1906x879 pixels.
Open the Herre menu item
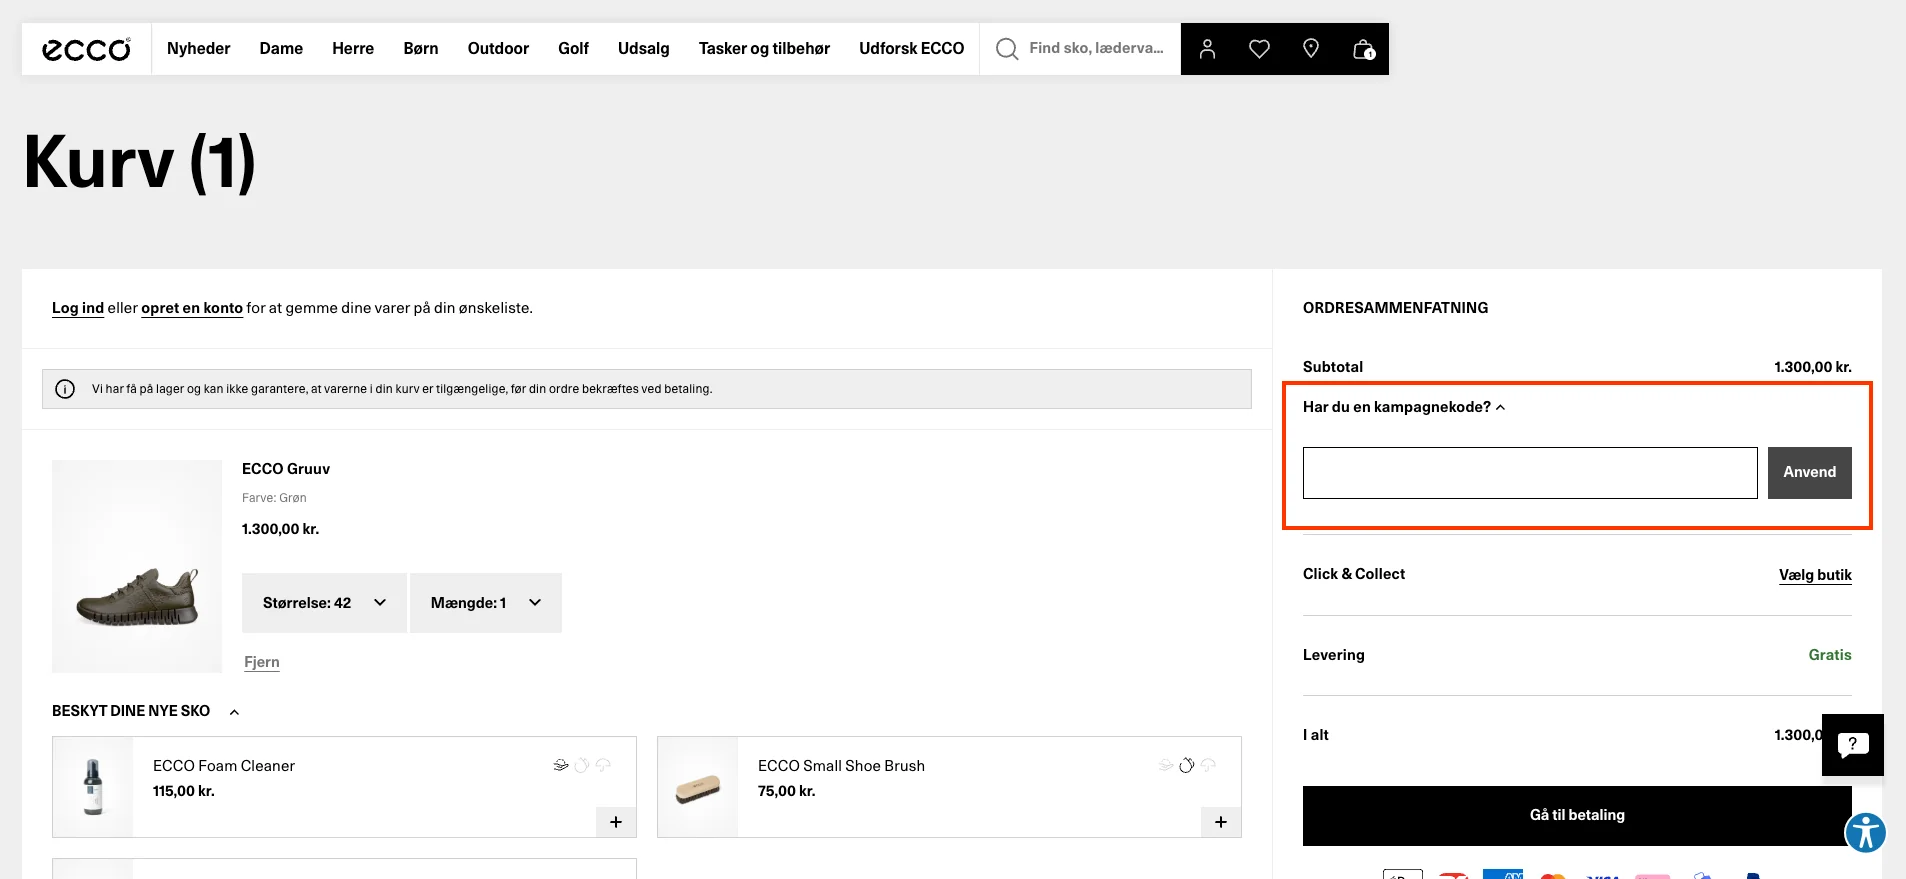(x=353, y=49)
